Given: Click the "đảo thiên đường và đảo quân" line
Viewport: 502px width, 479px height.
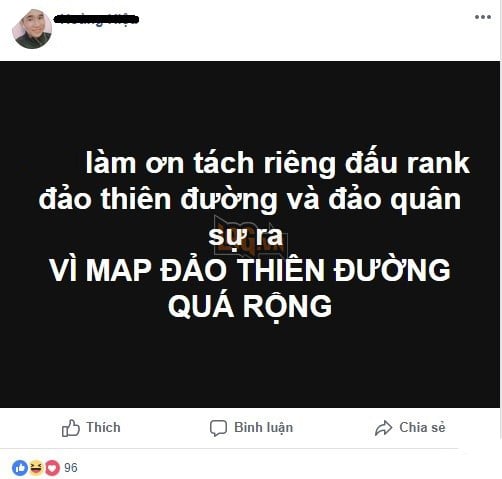Looking at the screenshot, I should click(250, 199).
